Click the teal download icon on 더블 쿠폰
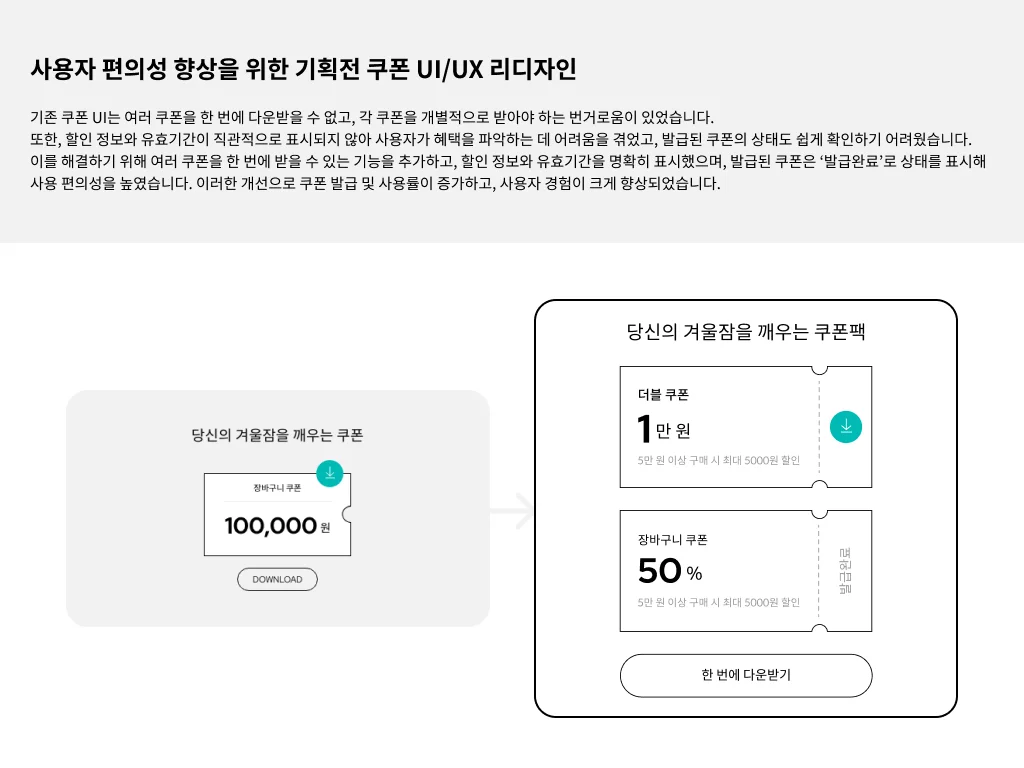 click(846, 427)
